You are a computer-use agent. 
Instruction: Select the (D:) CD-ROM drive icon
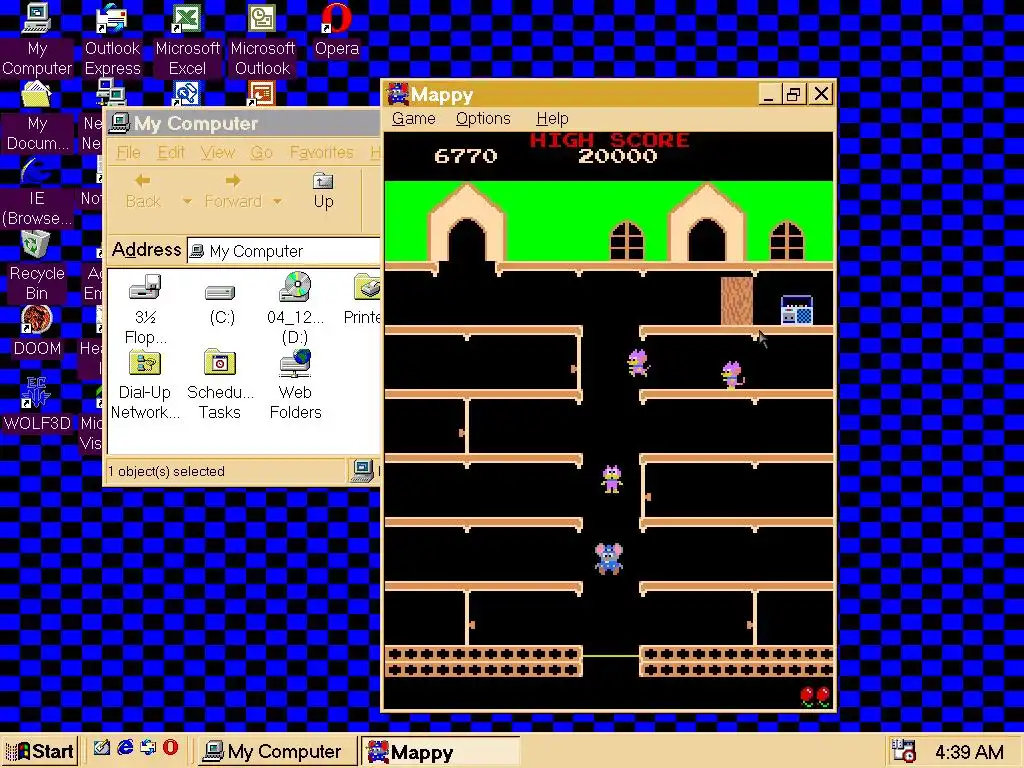pyautogui.click(x=295, y=309)
